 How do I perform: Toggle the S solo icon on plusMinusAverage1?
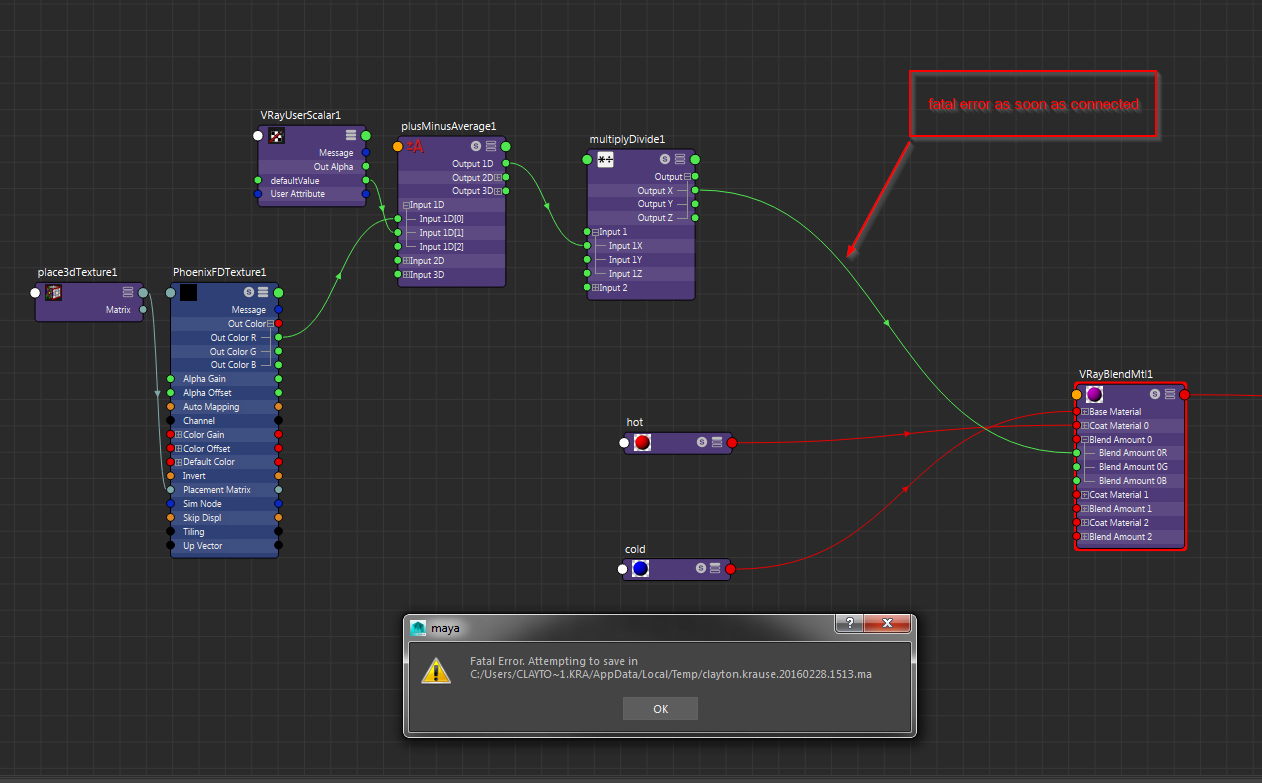pos(476,146)
